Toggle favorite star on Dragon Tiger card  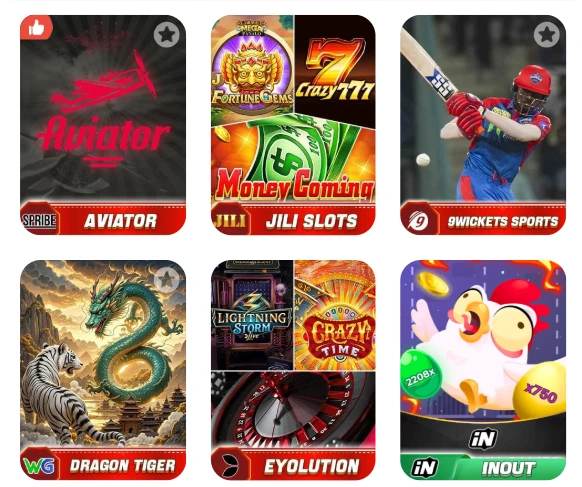click(x=166, y=280)
